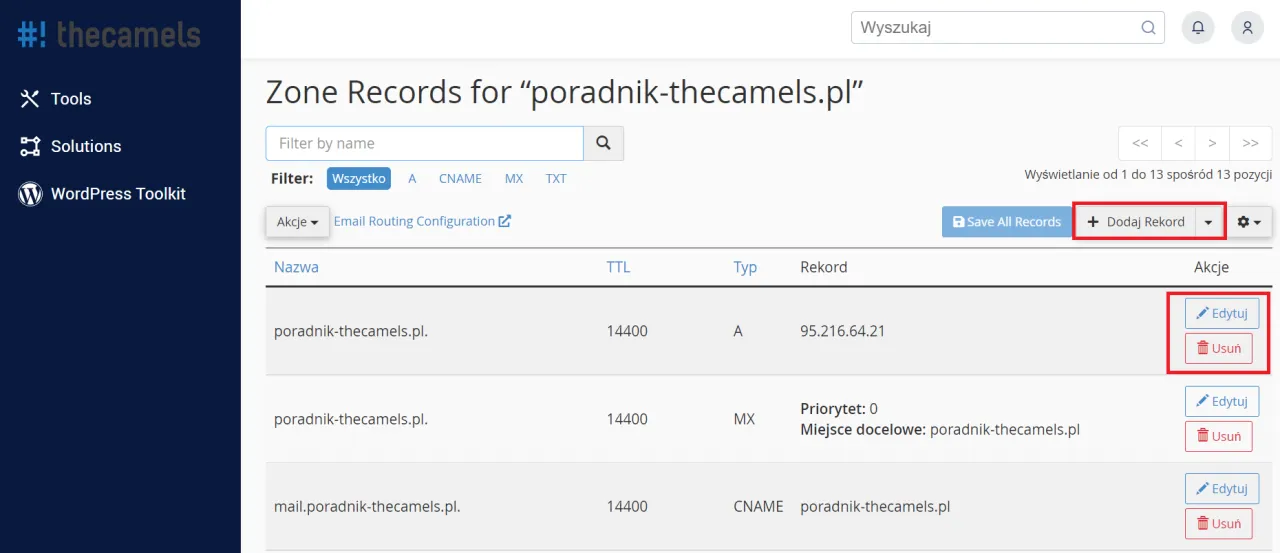
Task: Click the magnifier icon in Wyszukaj box
Action: 1148,28
